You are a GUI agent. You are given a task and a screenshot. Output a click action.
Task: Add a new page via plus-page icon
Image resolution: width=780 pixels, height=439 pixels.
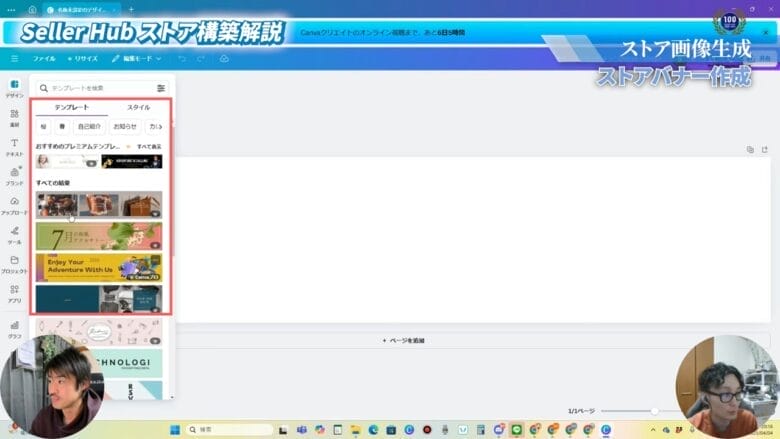coord(765,149)
